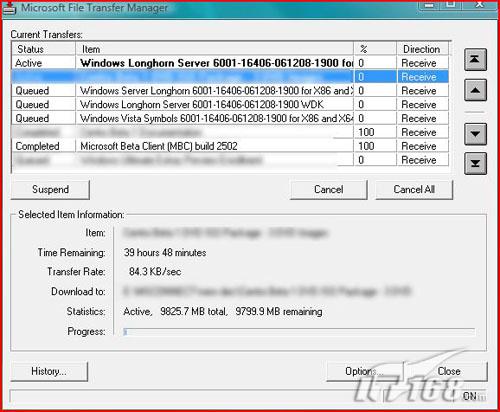Select the queued Windows Vista Symbols item
The height and width of the screenshot is (412, 500).
click(230, 118)
